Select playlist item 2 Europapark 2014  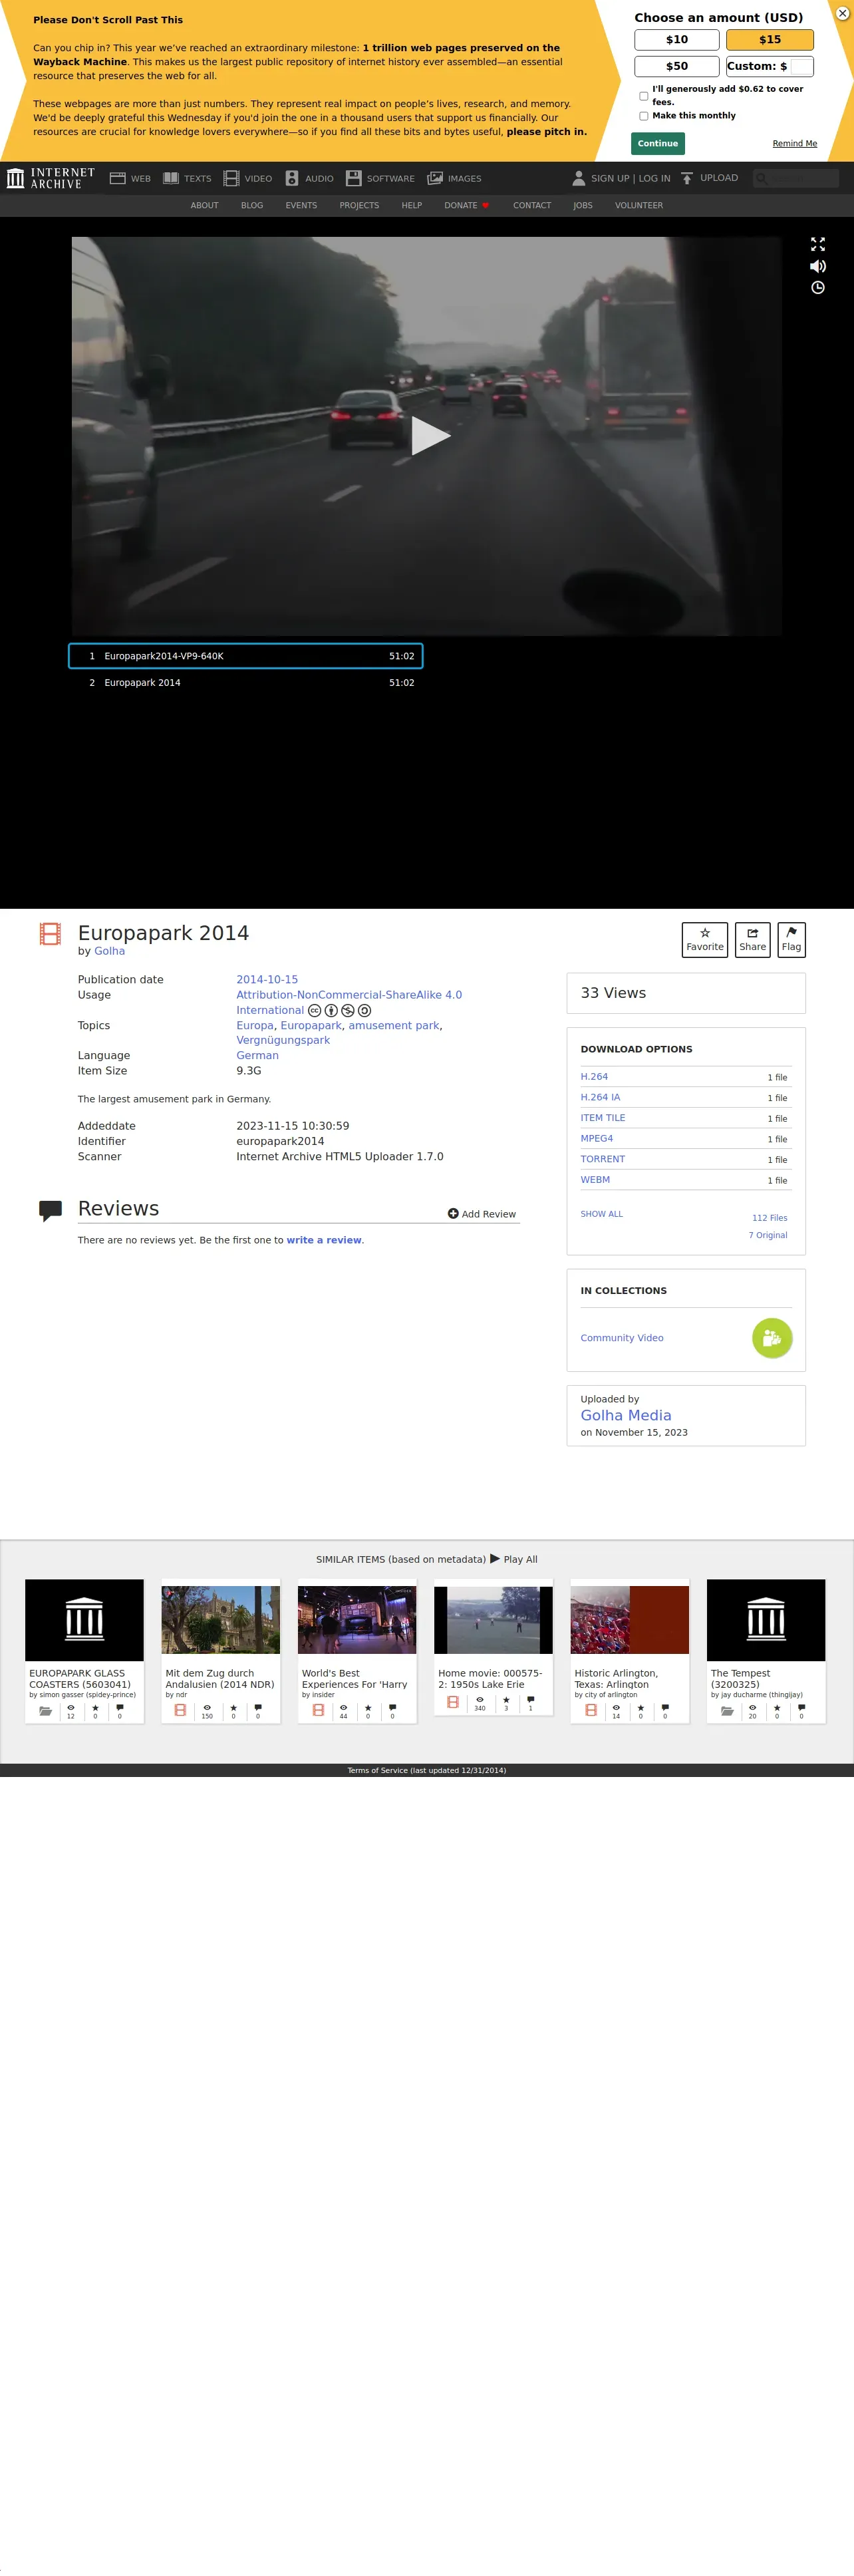[246, 683]
